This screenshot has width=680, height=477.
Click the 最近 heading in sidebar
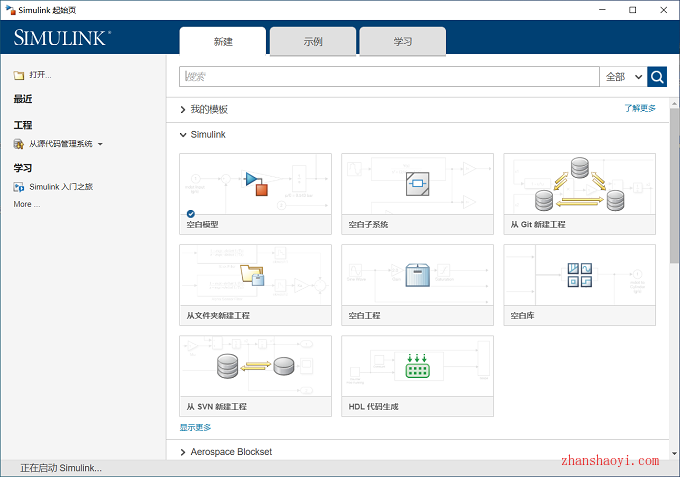point(23,99)
